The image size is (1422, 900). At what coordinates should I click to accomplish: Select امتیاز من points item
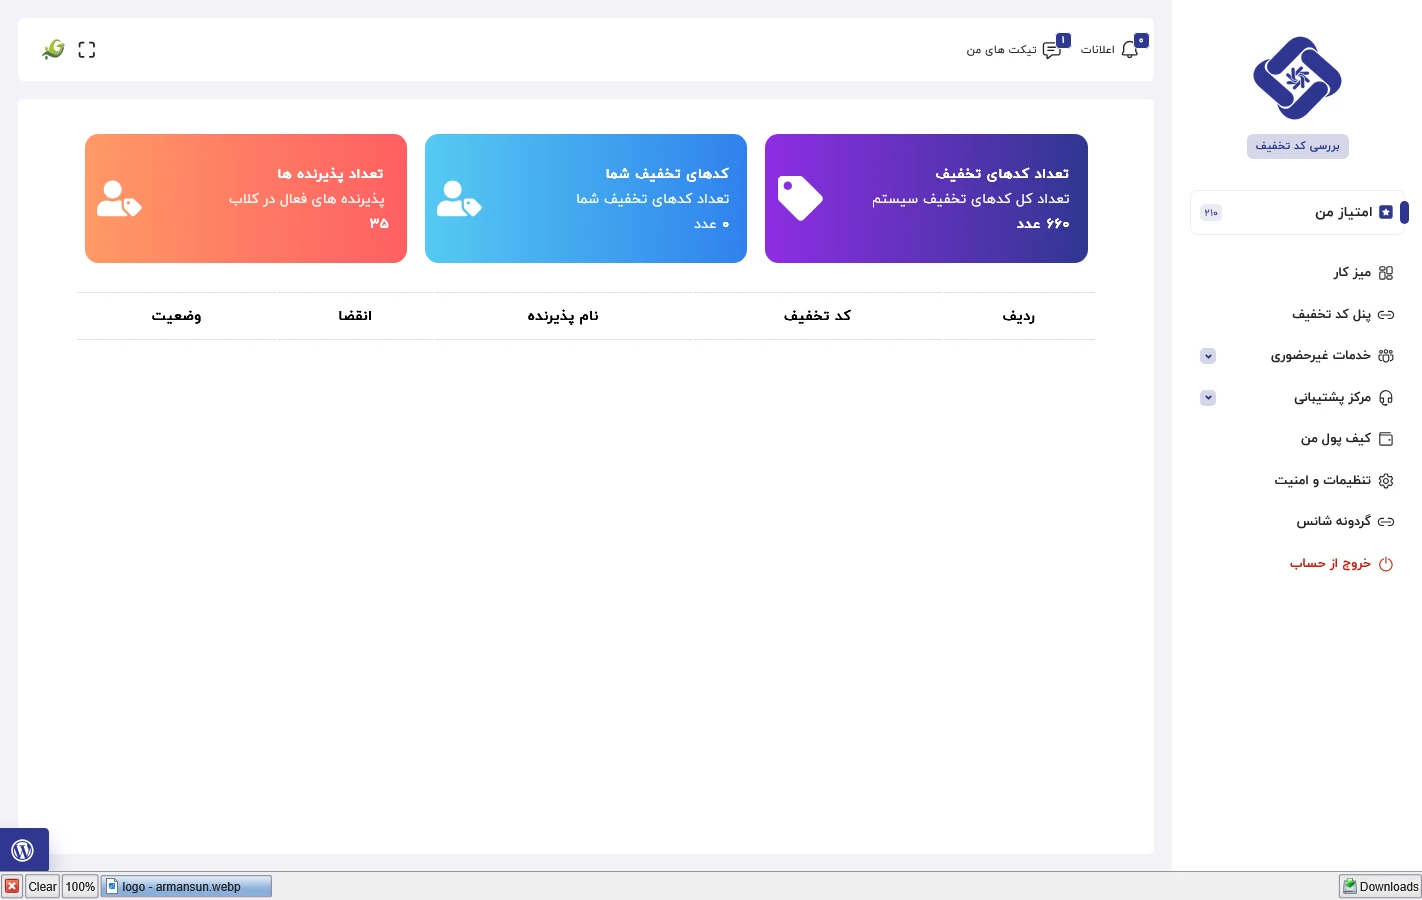point(1343,212)
